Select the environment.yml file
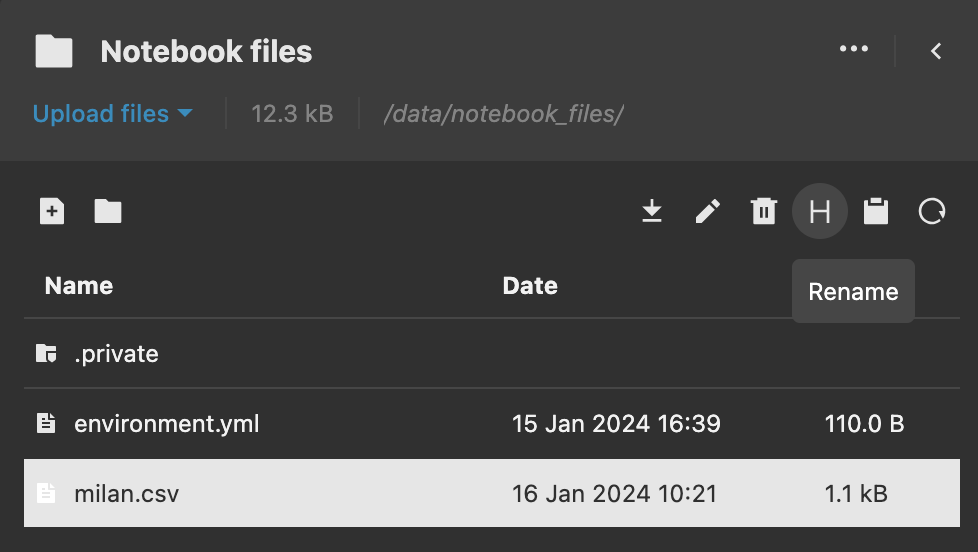This screenshot has height=552, width=978. (166, 423)
